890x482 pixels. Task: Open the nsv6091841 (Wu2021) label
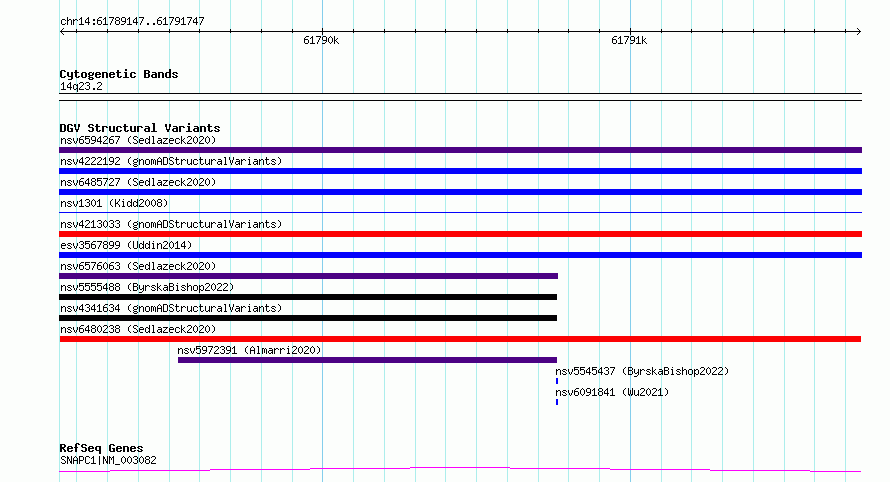click(x=612, y=392)
